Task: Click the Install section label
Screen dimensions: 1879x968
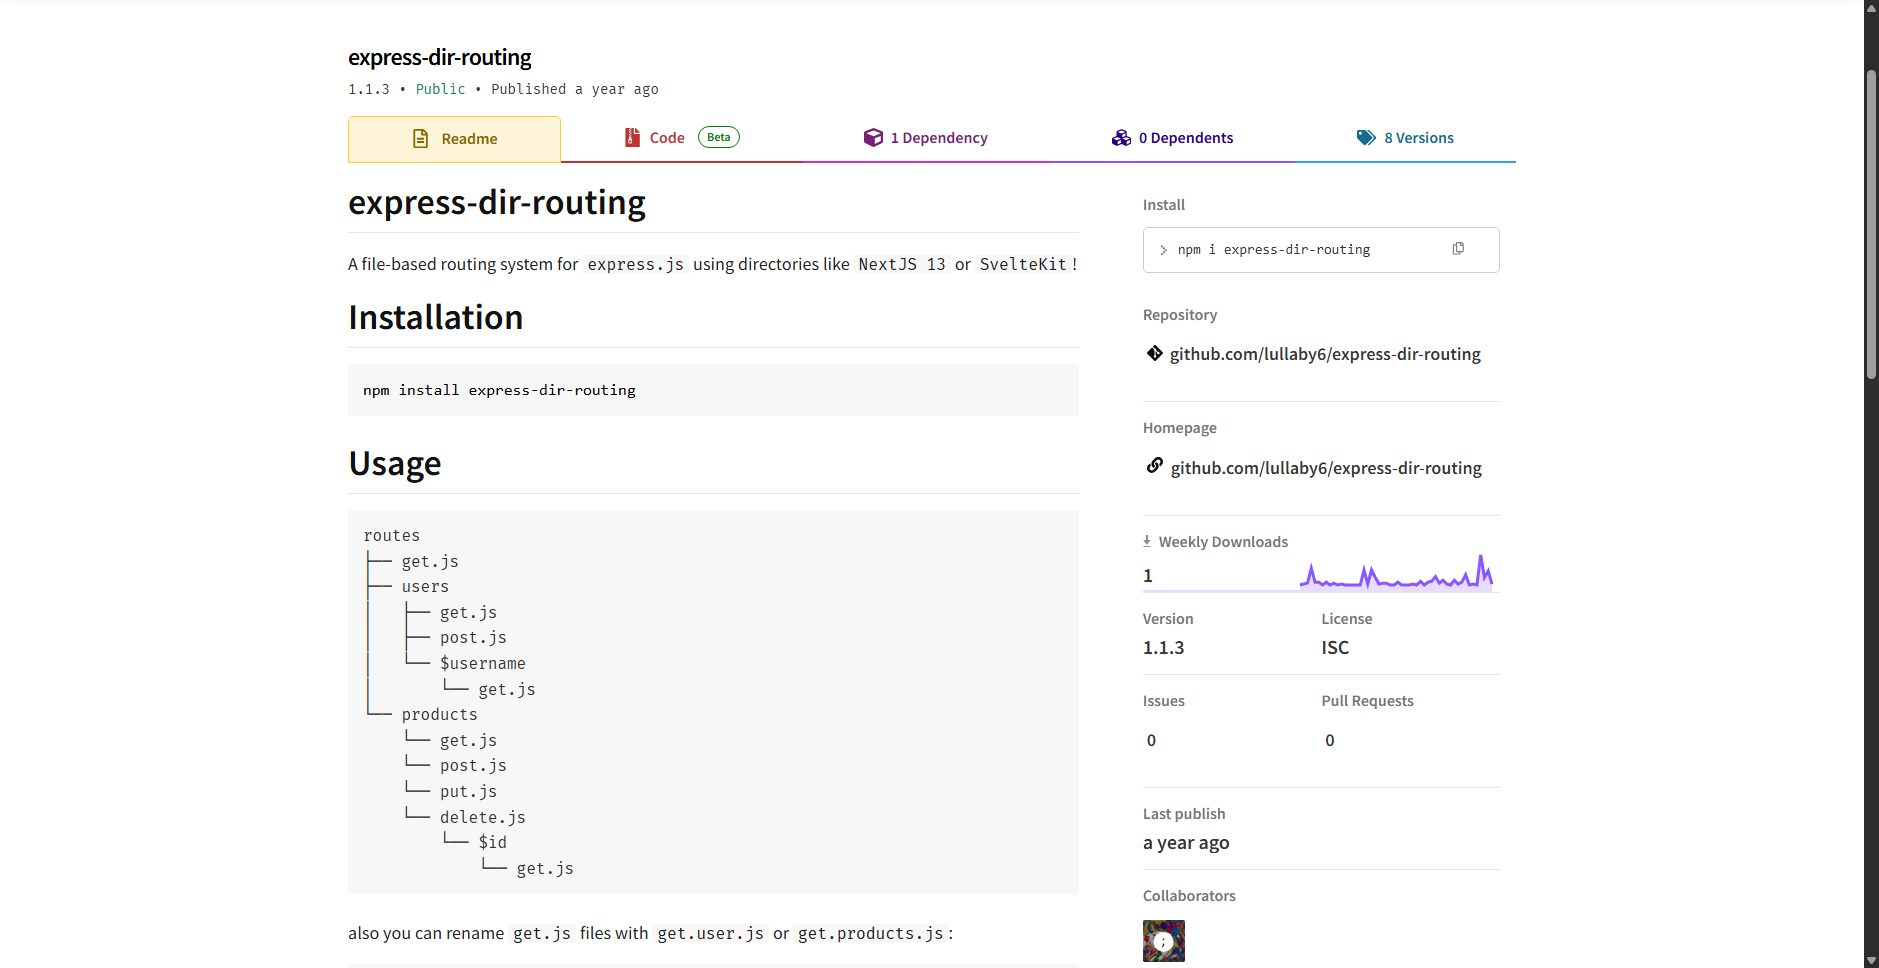Action: click(x=1164, y=205)
